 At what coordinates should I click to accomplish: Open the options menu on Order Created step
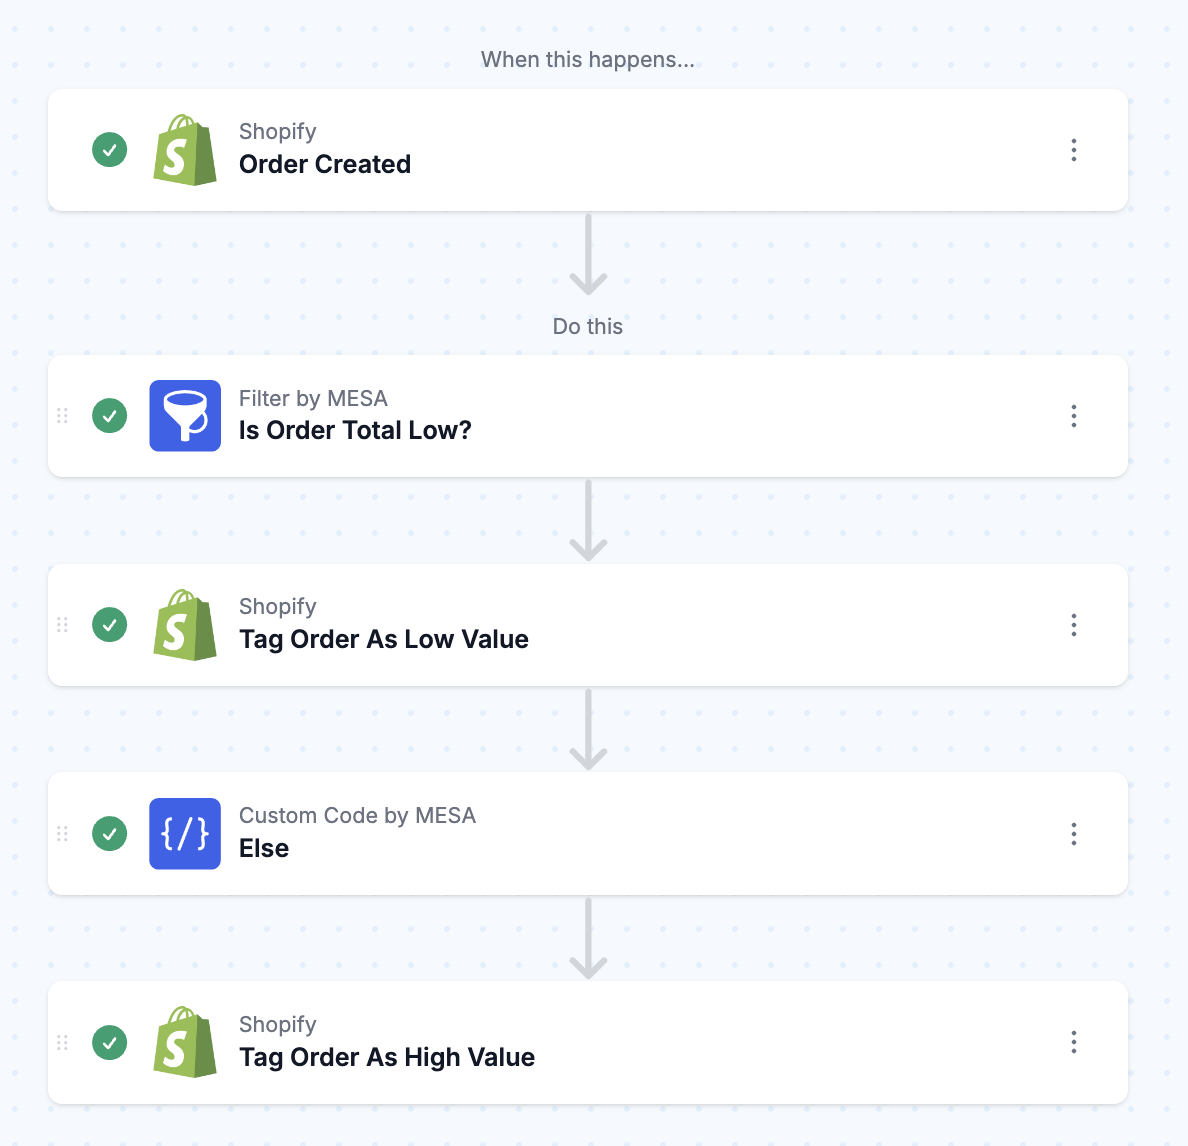[x=1073, y=150]
